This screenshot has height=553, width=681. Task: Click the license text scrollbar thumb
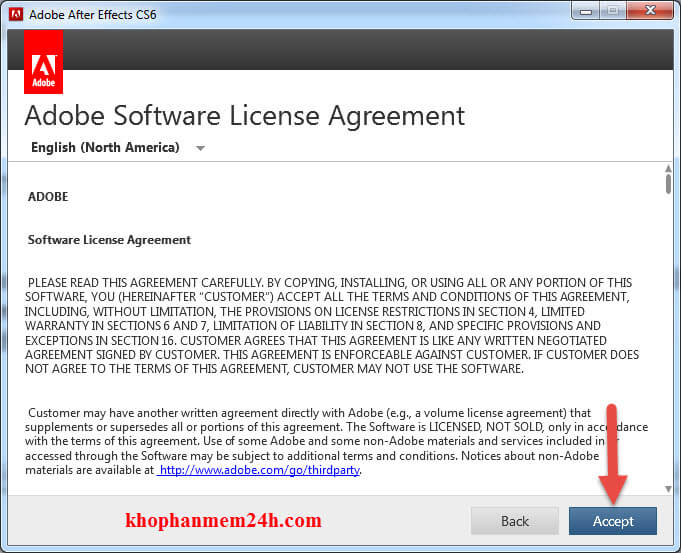667,185
